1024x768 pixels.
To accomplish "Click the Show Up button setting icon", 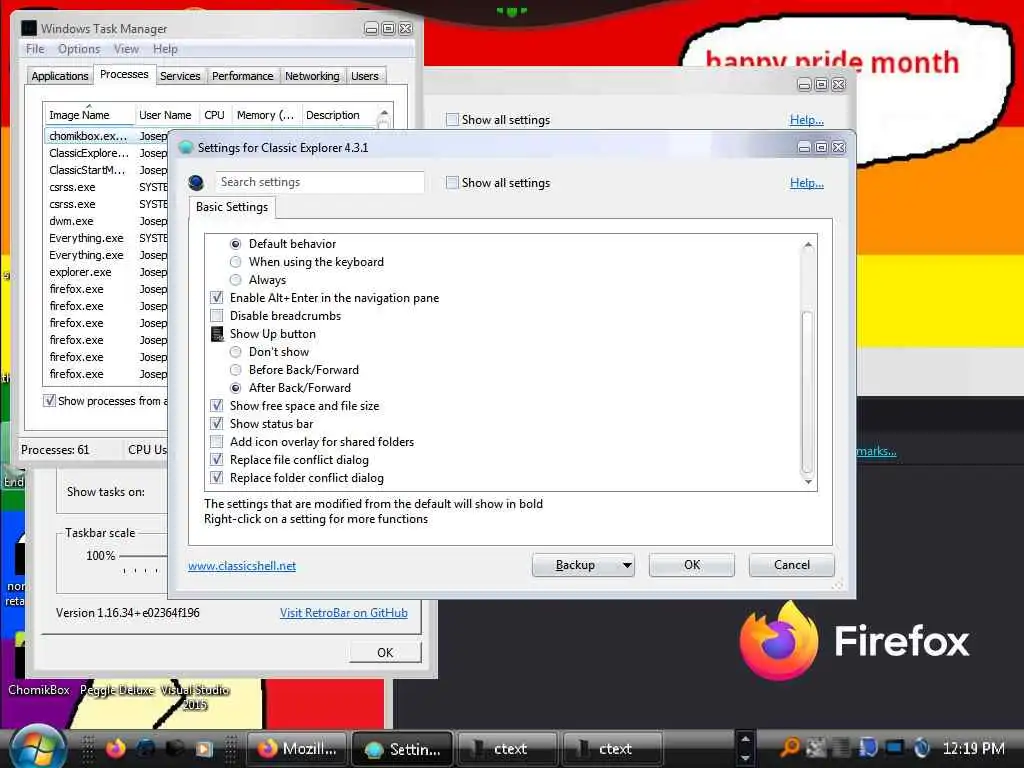I will 217,334.
